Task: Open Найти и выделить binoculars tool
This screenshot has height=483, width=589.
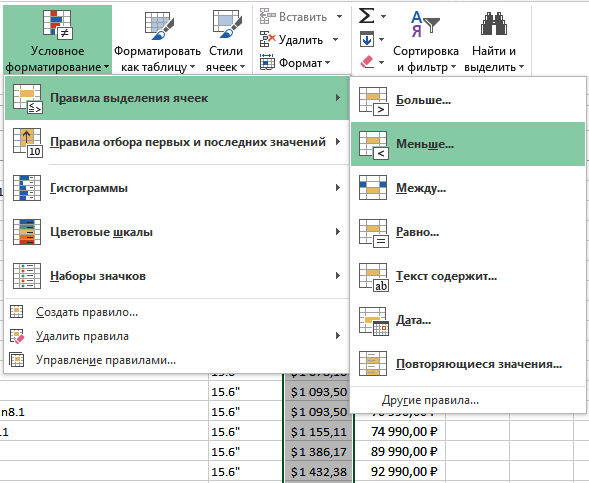Action: point(494,41)
